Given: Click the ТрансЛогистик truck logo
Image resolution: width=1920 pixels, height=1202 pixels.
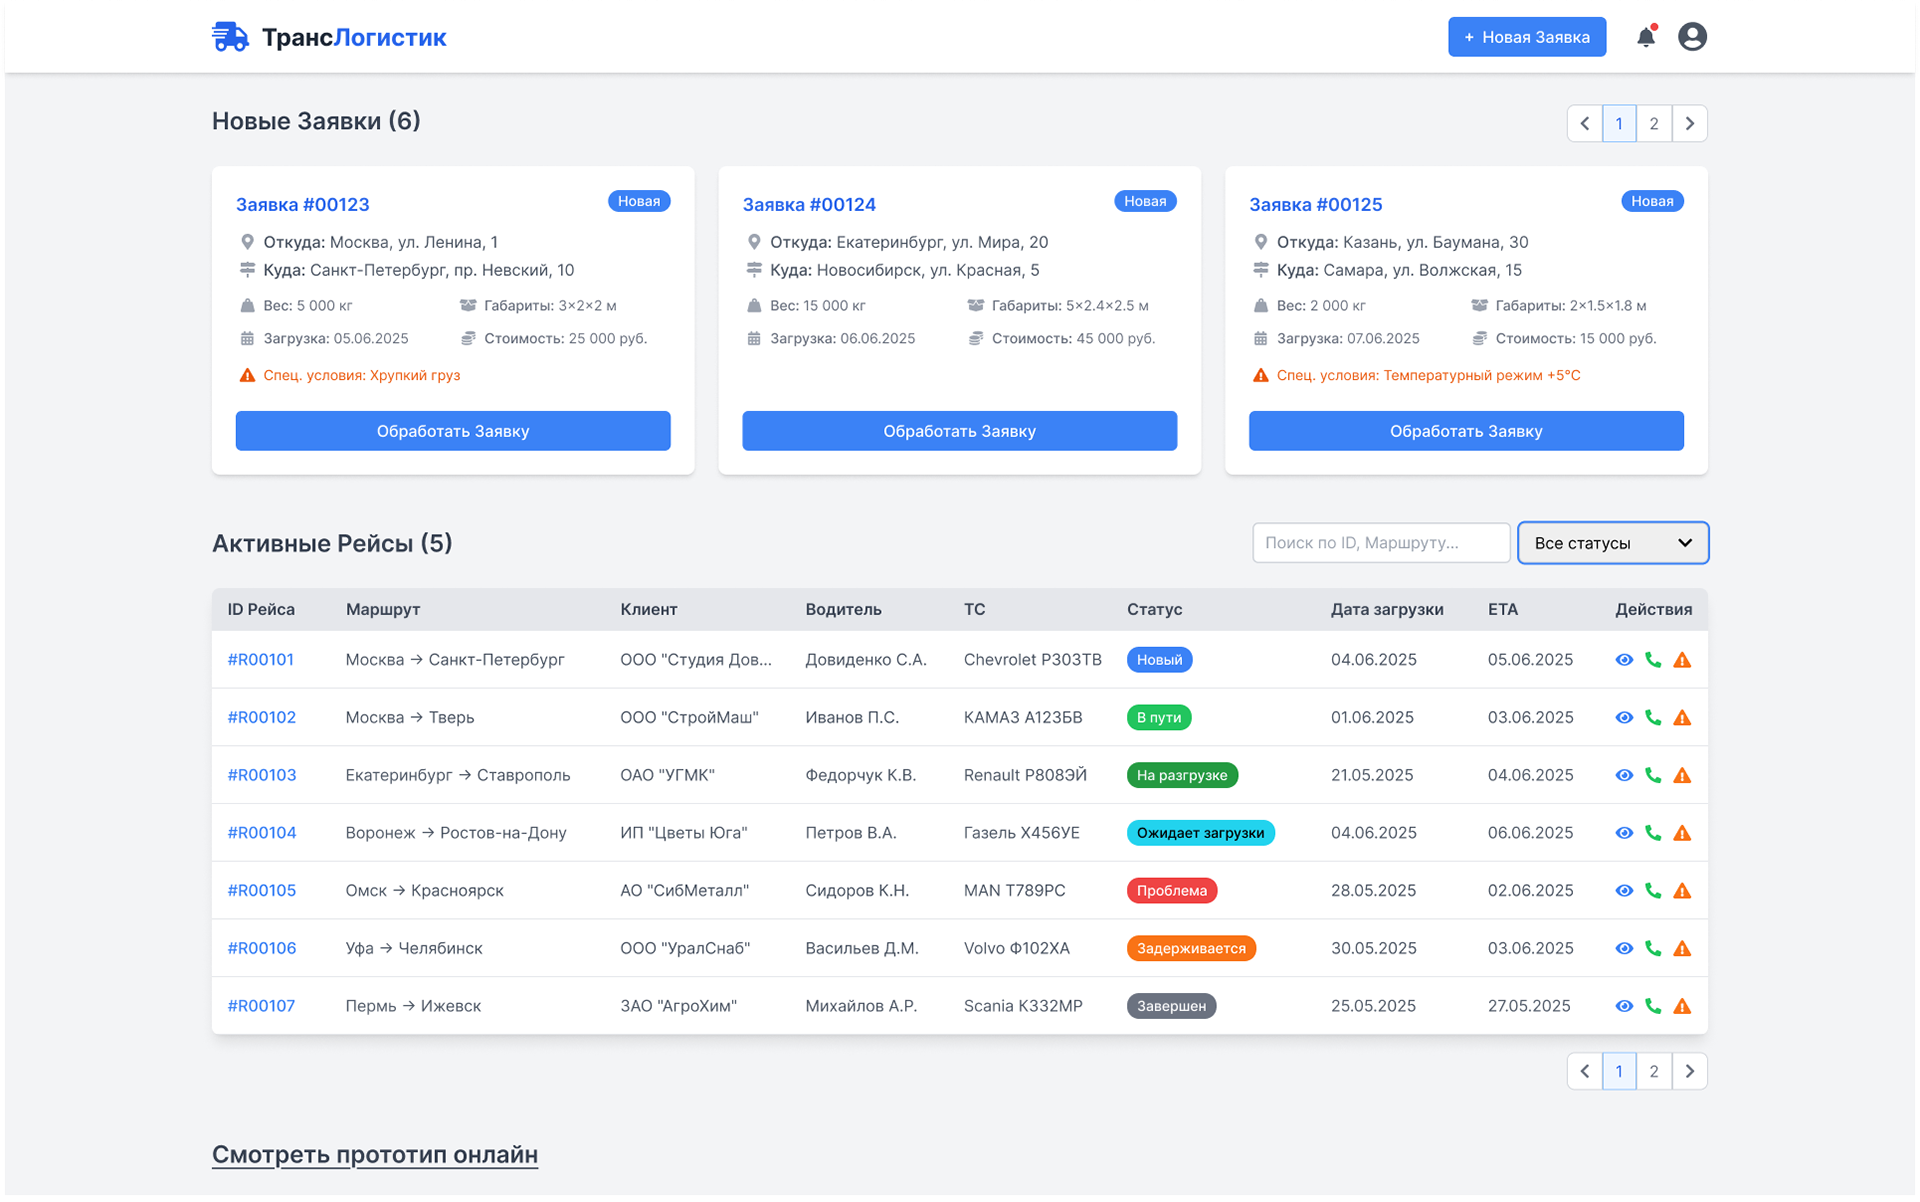Looking at the screenshot, I should pyautogui.click(x=230, y=37).
